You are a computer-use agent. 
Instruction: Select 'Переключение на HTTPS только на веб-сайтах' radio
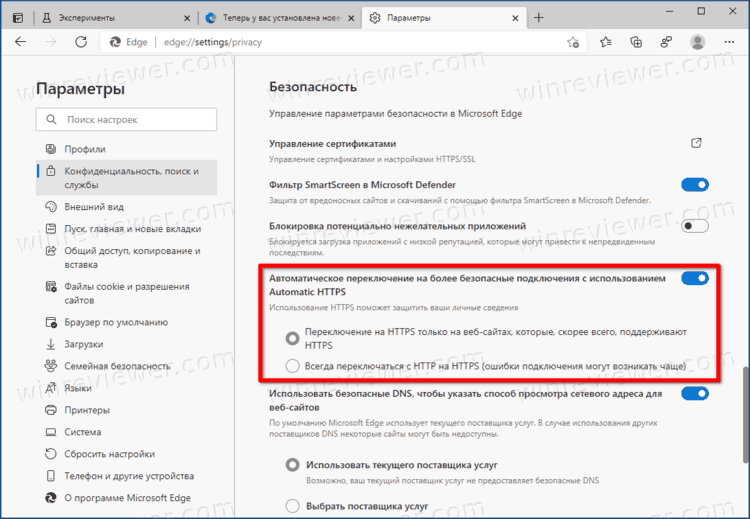tap(292, 339)
